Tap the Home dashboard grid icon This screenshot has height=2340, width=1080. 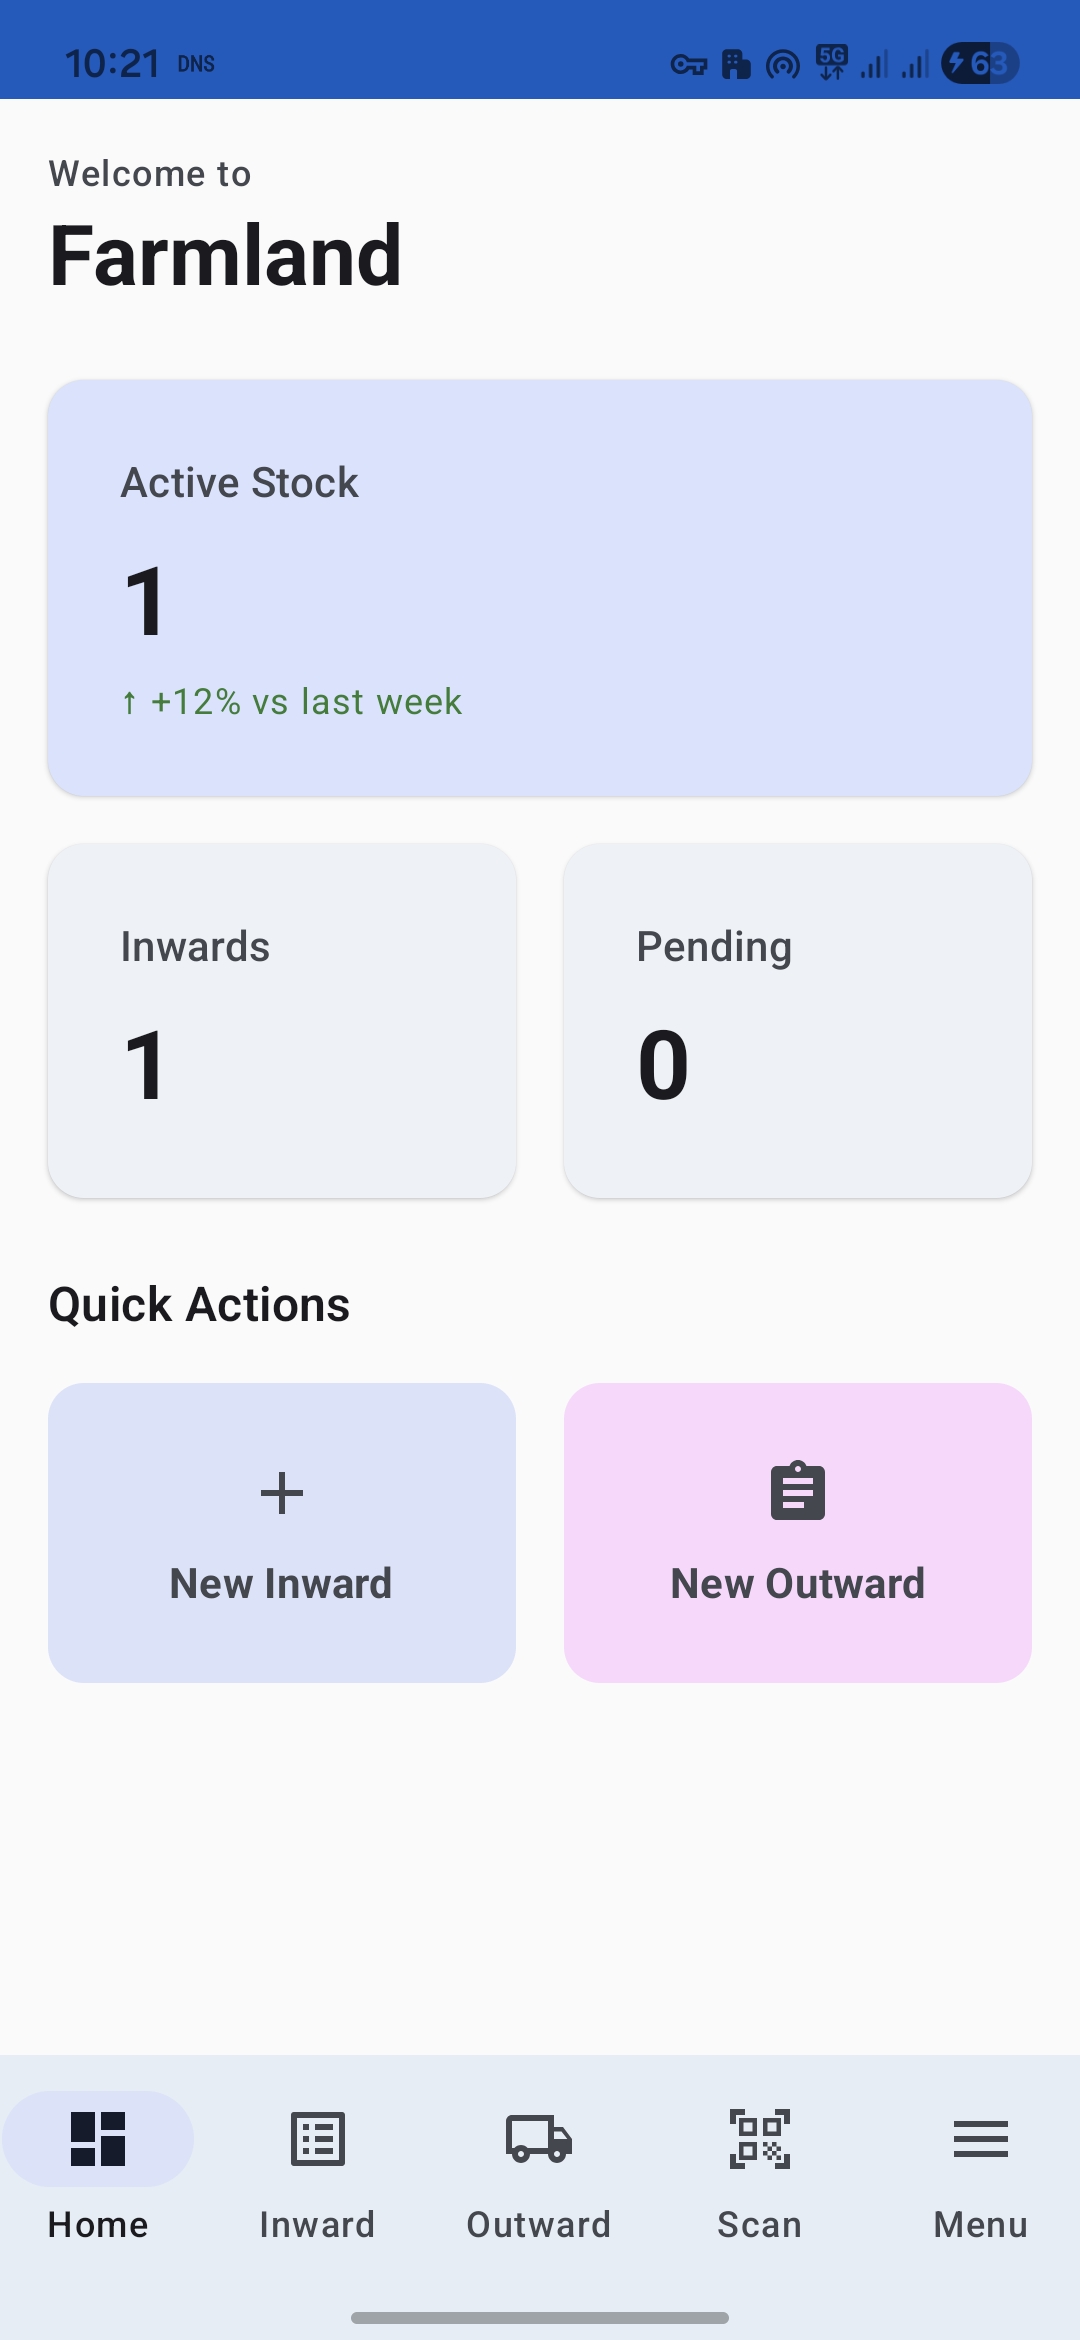pos(98,2139)
